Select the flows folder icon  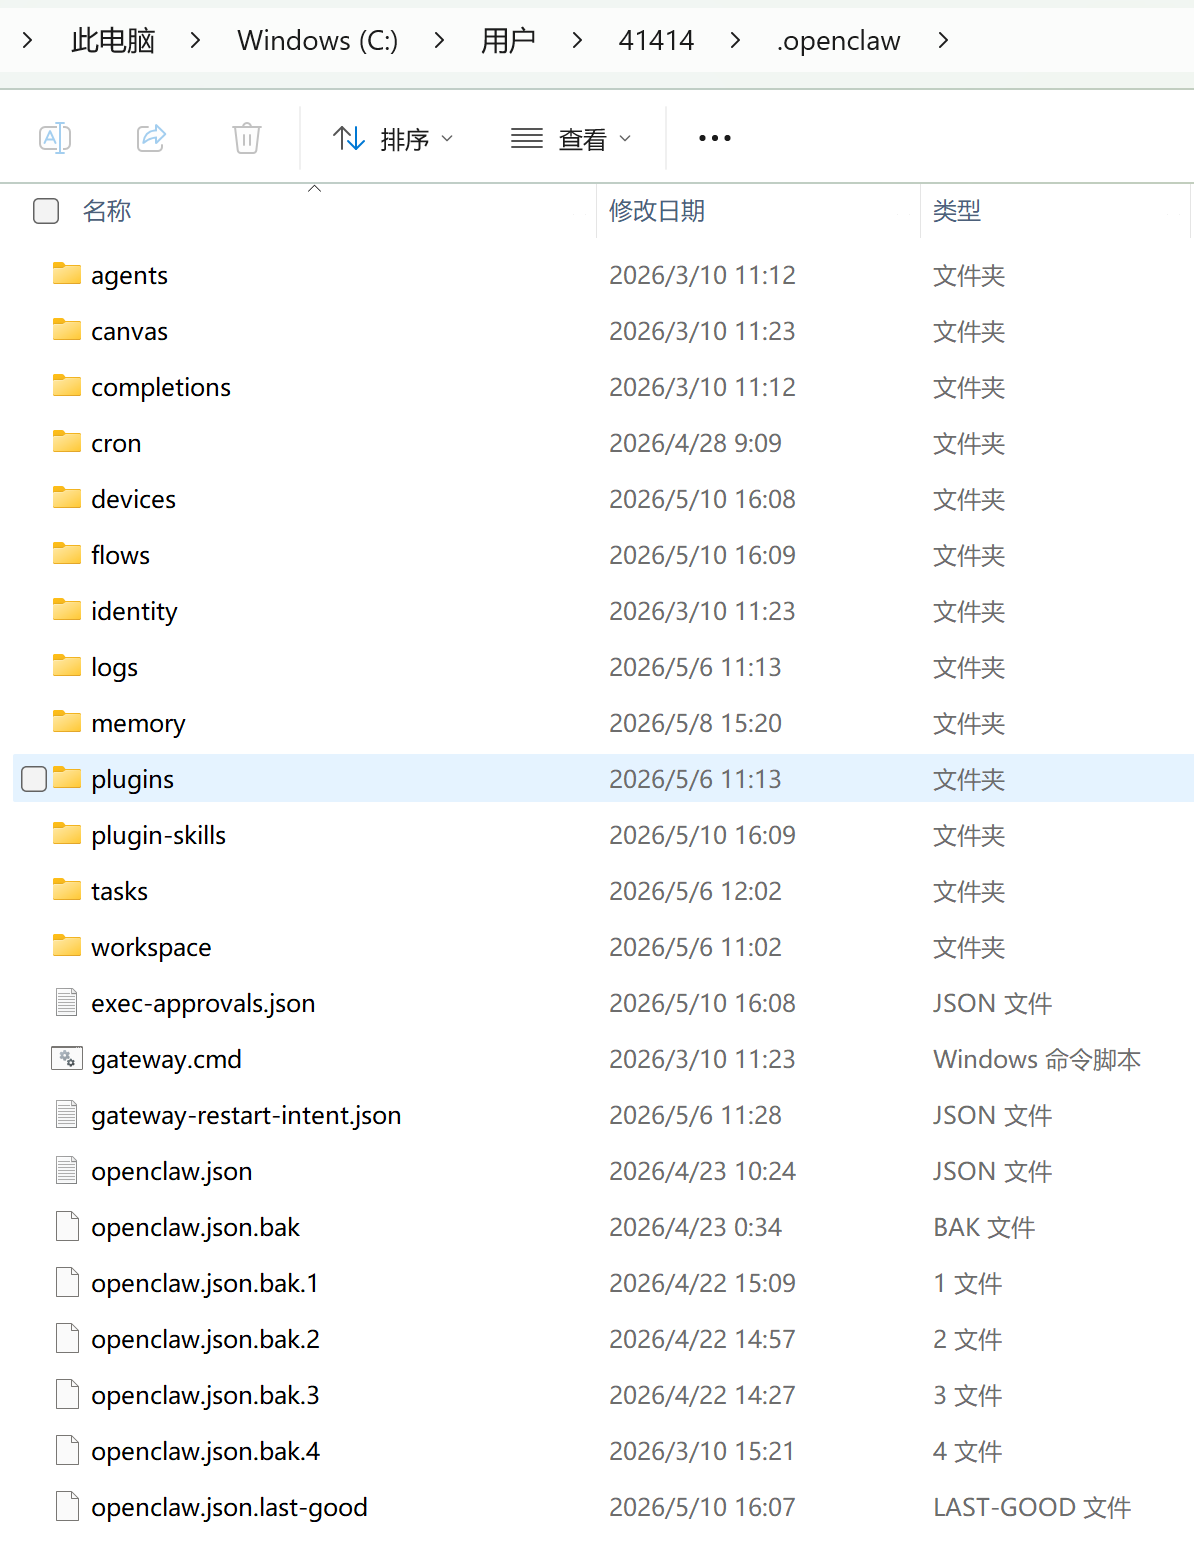(67, 554)
